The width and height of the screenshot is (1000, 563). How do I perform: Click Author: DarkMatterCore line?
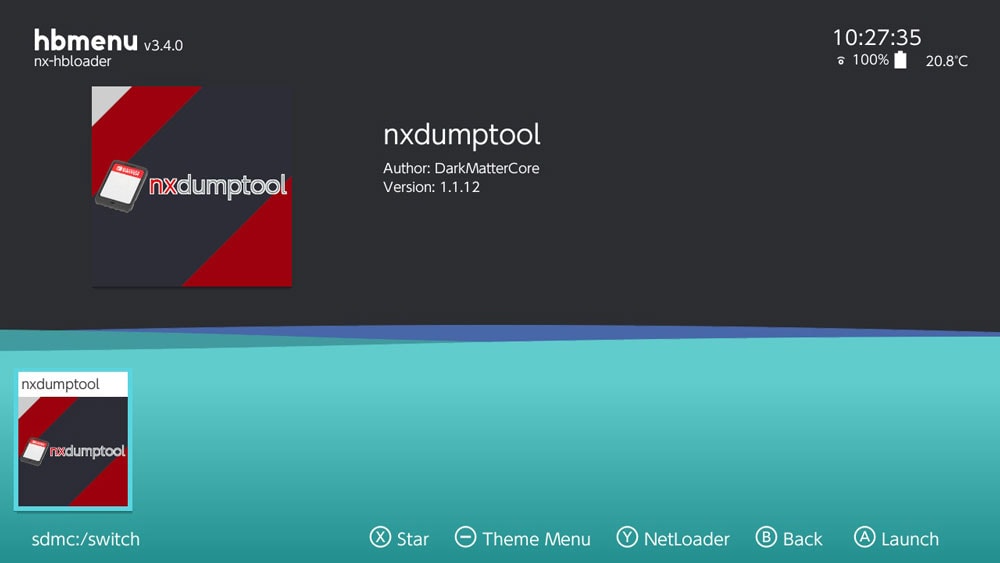(x=461, y=168)
